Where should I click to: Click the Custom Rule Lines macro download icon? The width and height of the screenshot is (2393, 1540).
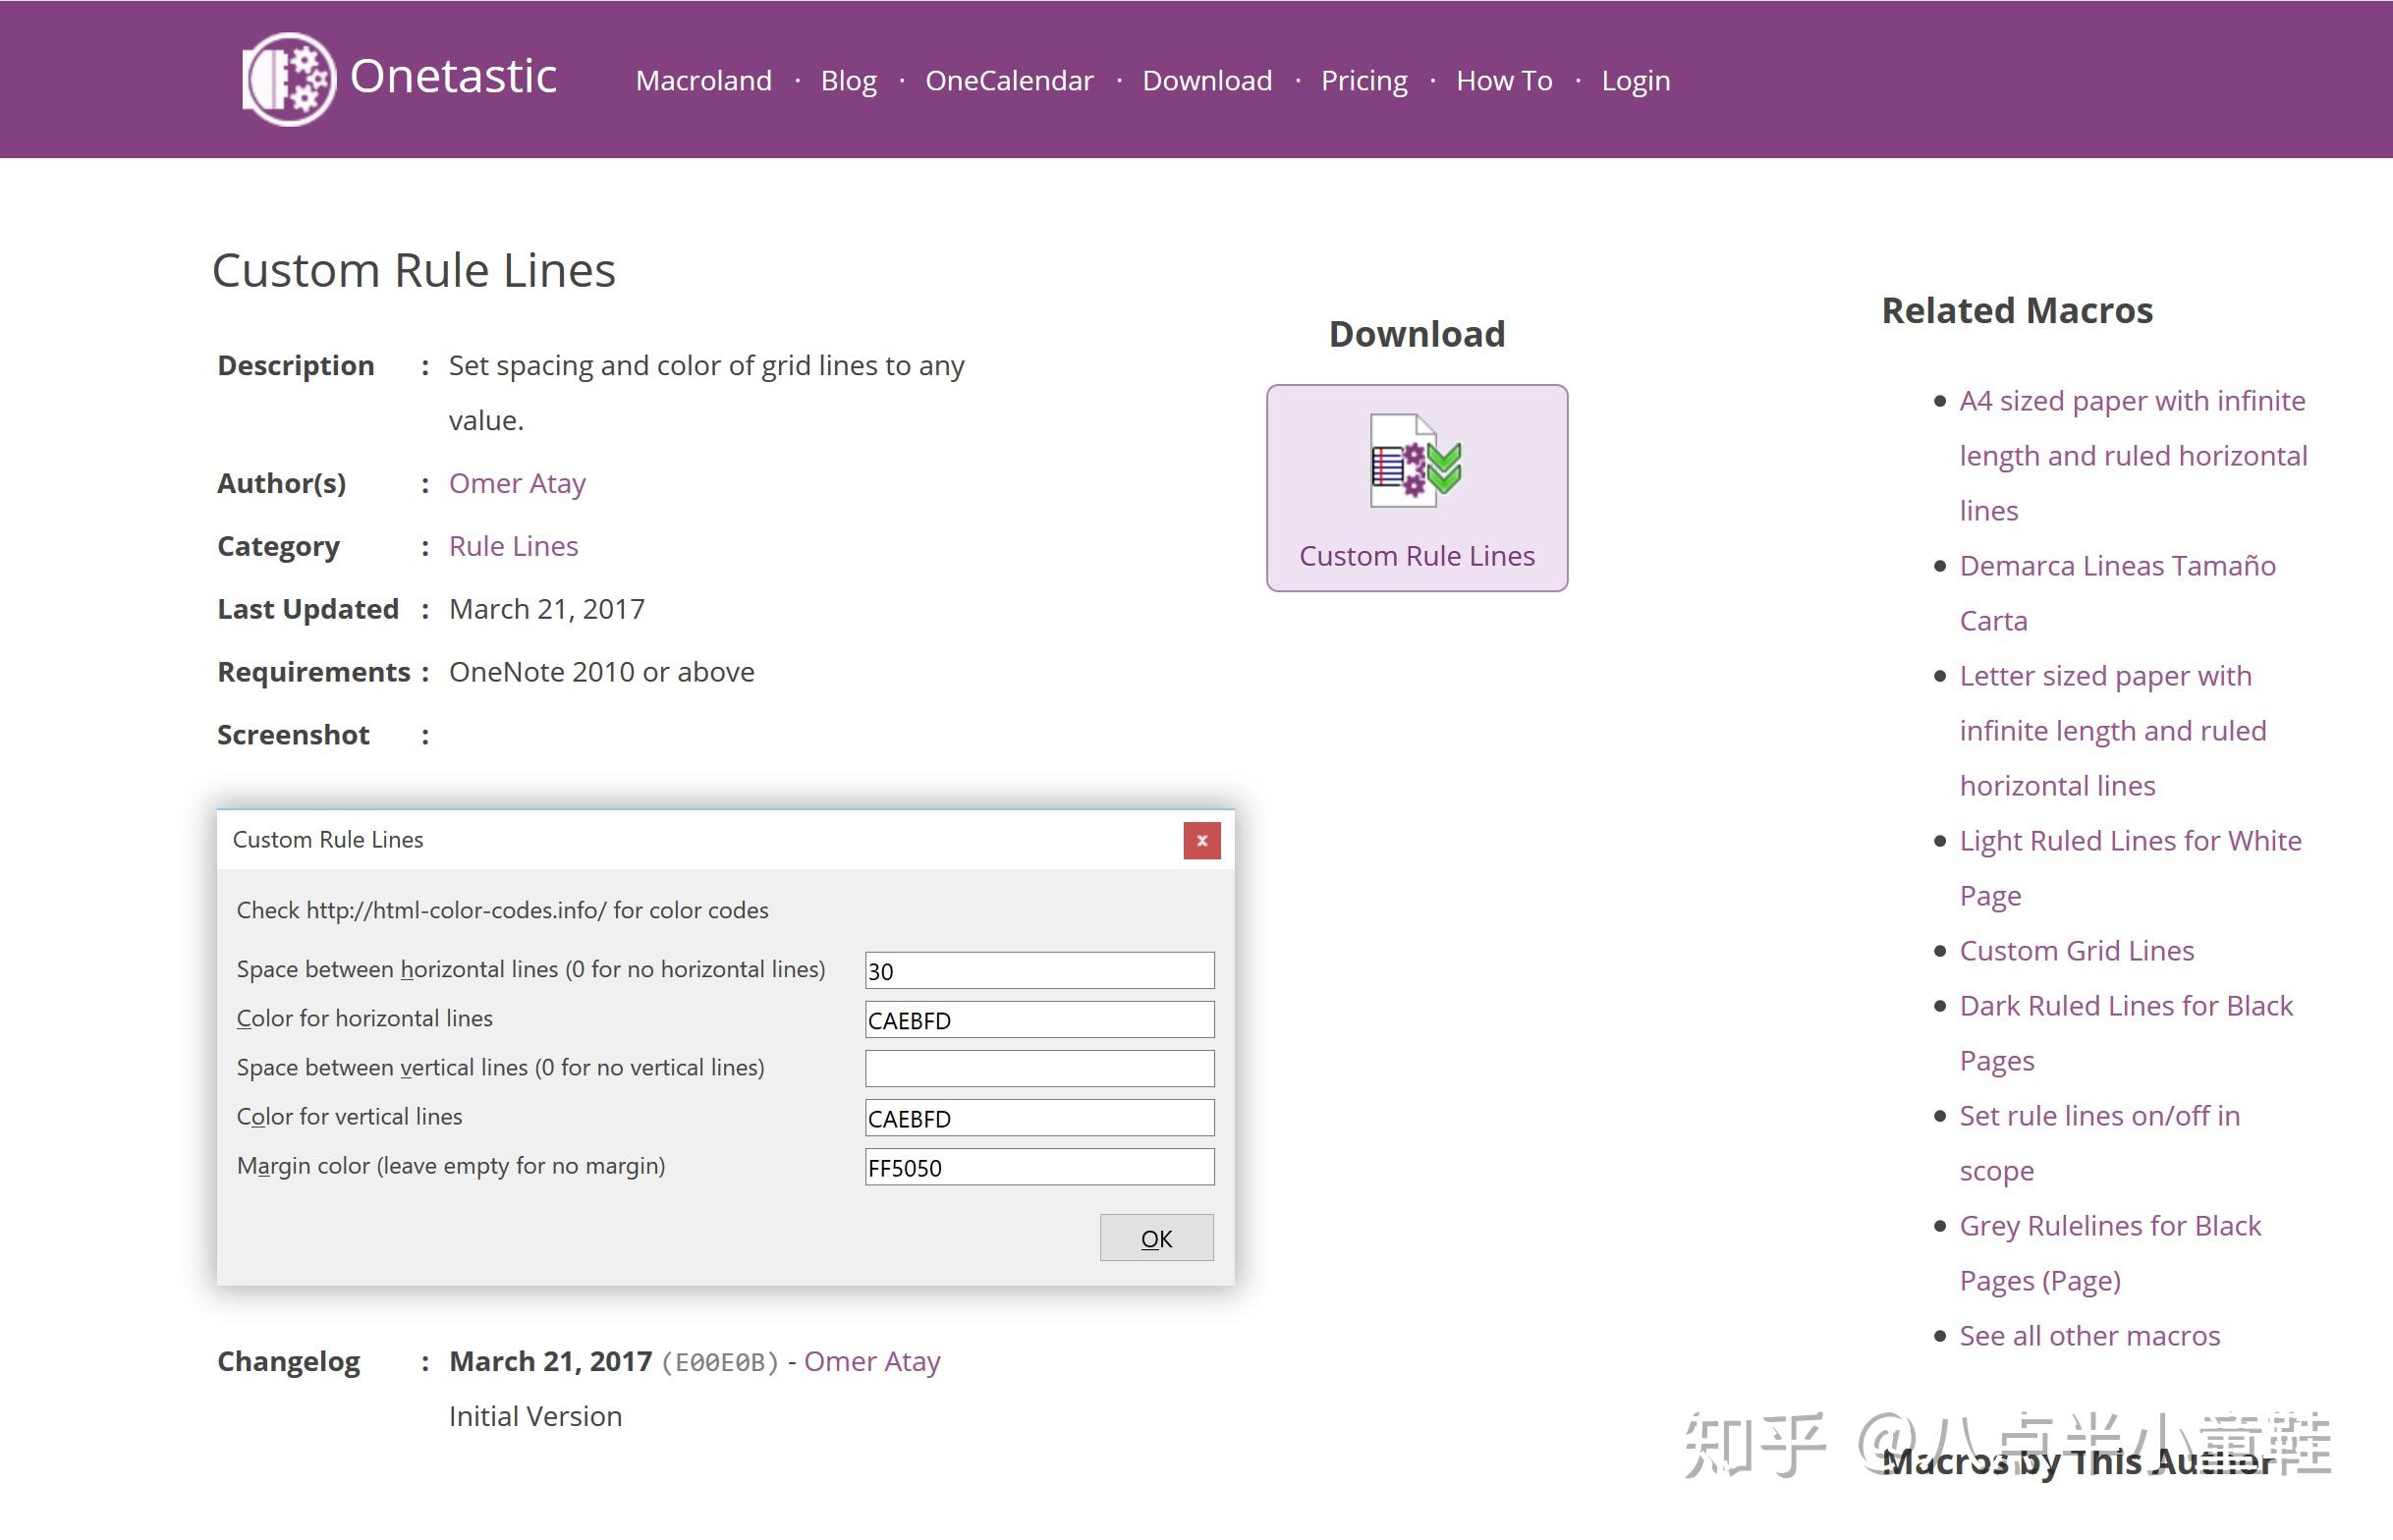click(1415, 461)
